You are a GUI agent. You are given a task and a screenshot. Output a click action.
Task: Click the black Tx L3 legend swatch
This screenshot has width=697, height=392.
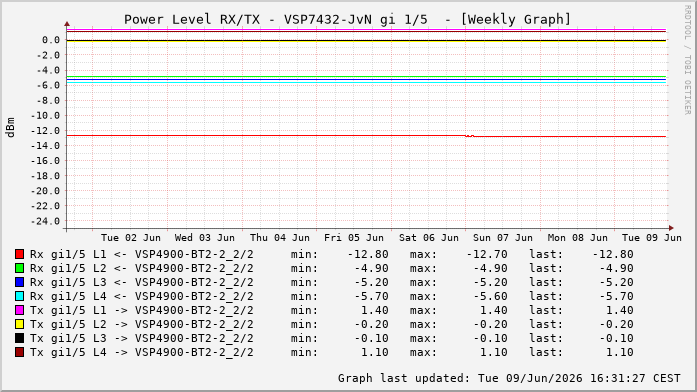(x=20, y=338)
